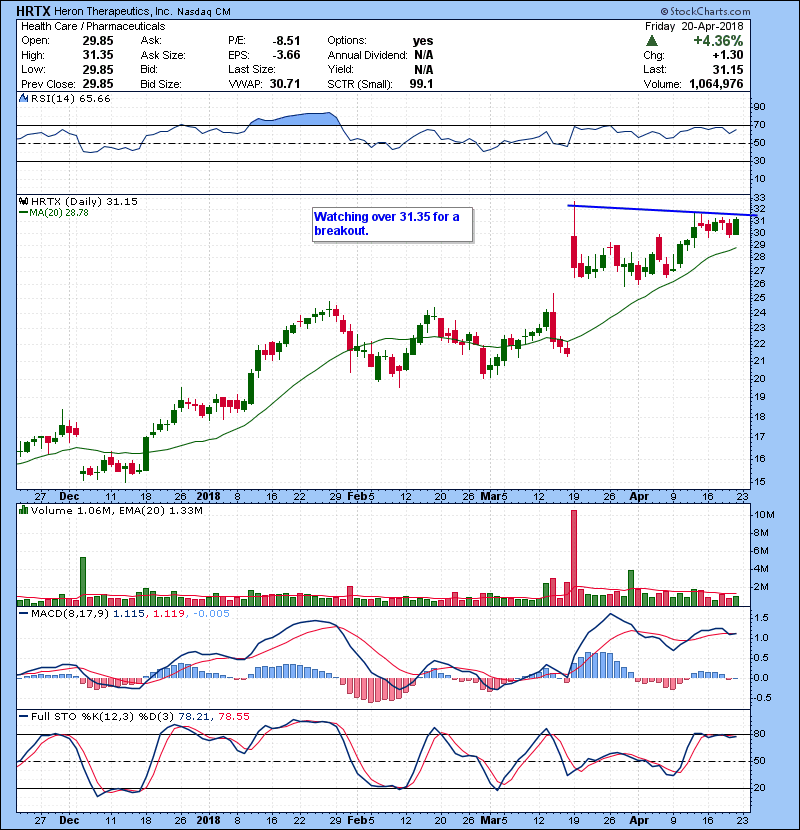This screenshot has width=800, height=830.
Task: Click the green up-arrow change icon
Action: tap(652, 41)
